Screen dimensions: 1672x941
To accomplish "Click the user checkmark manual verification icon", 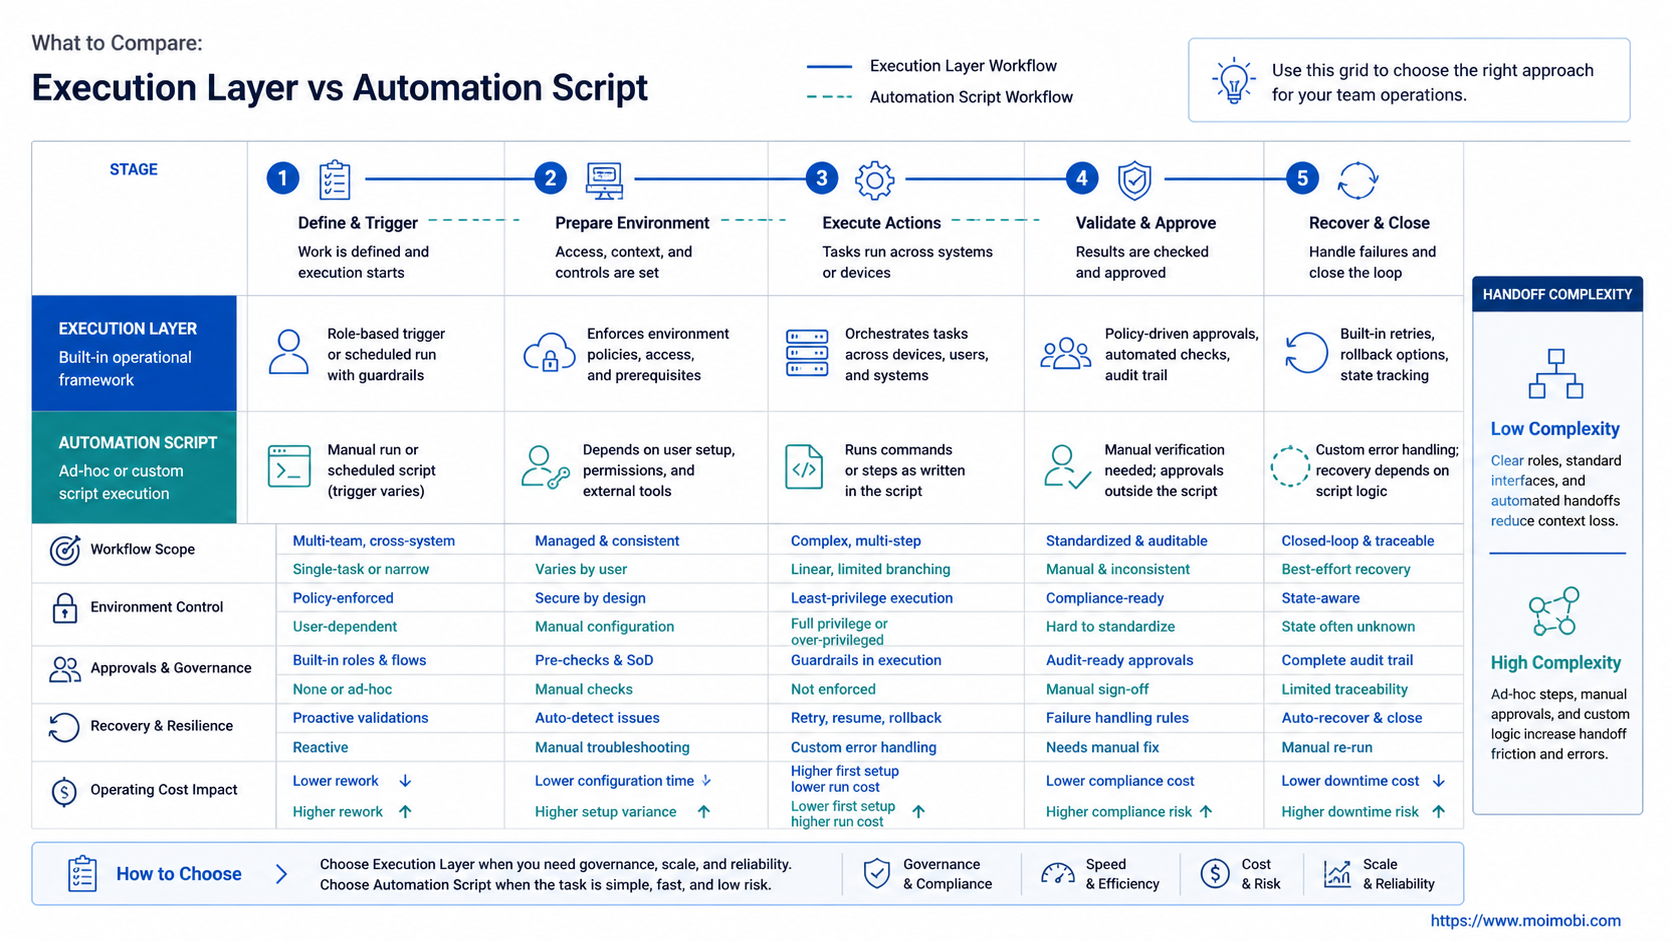I will click(x=1066, y=467).
